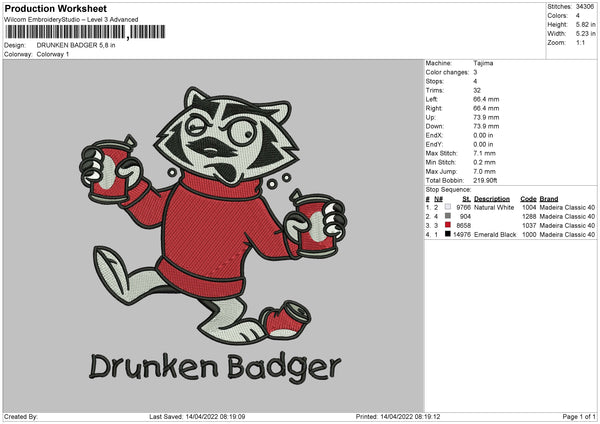Image resolution: width=600 pixels, height=424 pixels.
Task: Click the 'Stop Sequence:' heading
Action: tap(448, 190)
